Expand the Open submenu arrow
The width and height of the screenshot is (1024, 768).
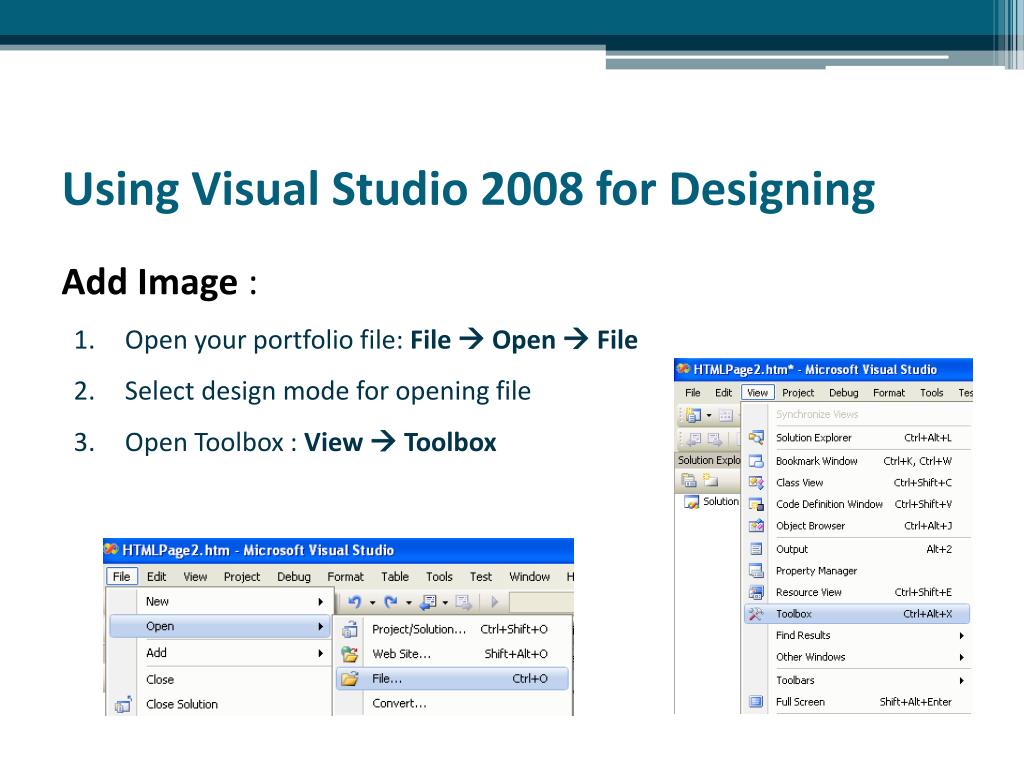click(x=321, y=626)
